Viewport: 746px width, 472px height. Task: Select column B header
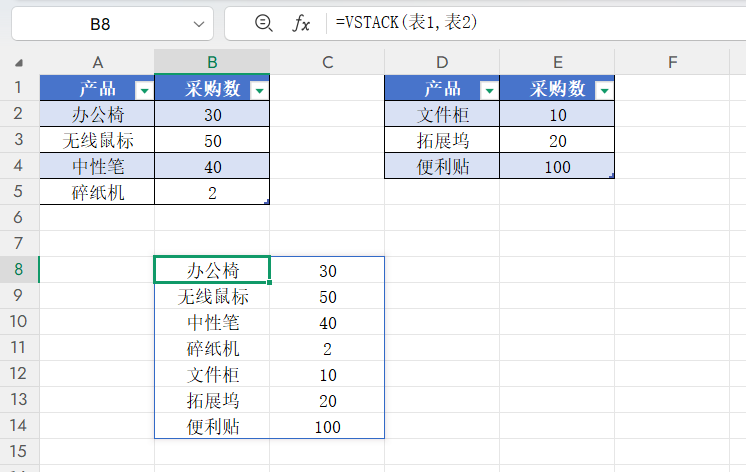212,62
